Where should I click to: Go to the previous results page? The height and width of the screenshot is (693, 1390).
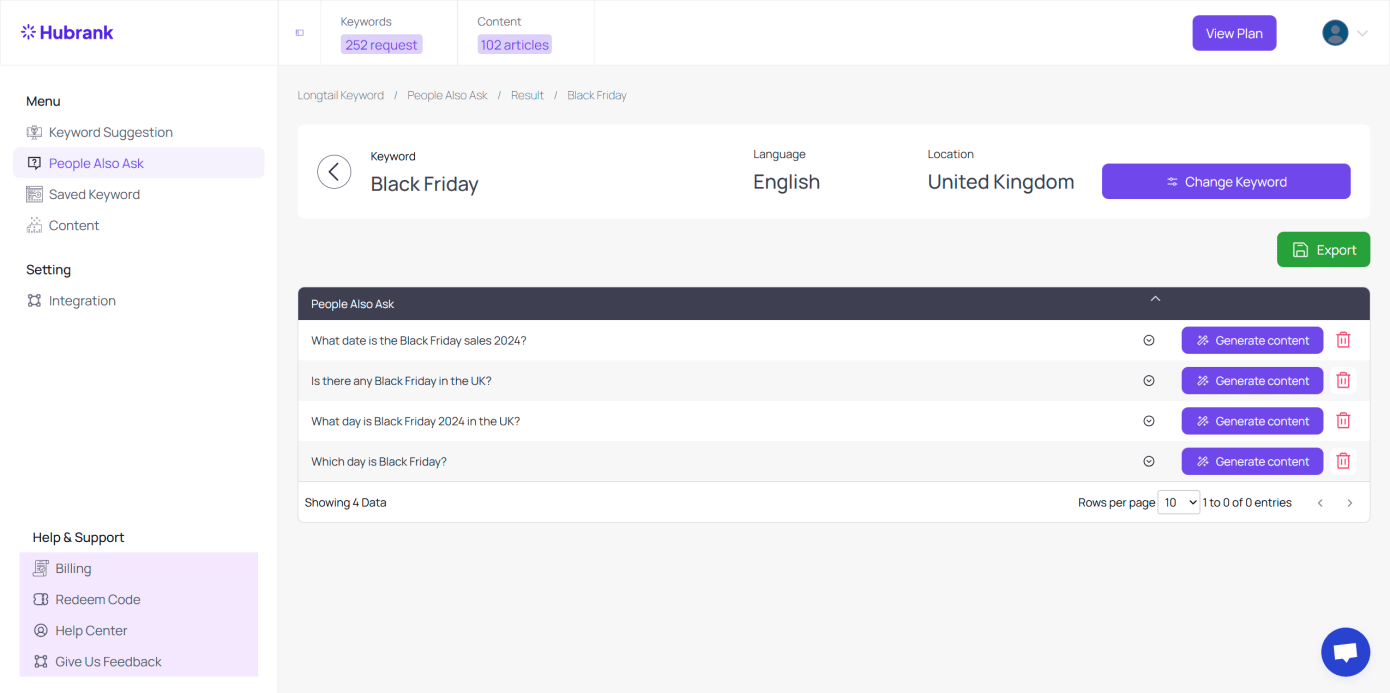point(1320,503)
